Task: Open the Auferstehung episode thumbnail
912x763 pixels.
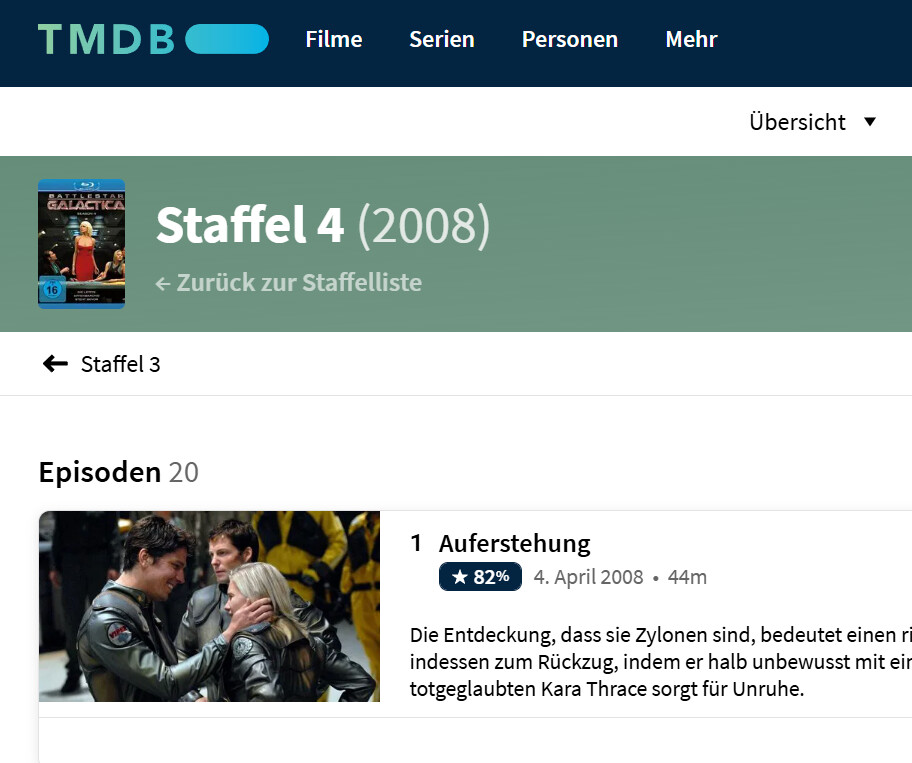Action: [209, 606]
